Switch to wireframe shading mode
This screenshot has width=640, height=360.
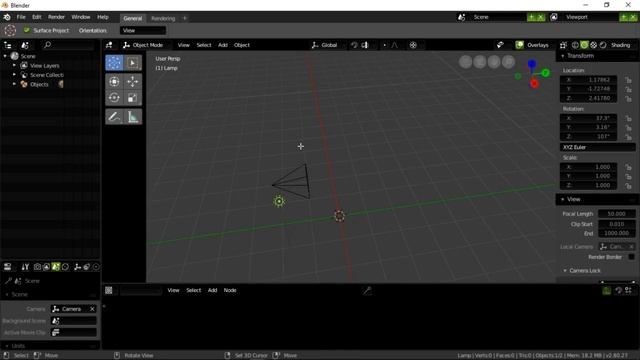(x=575, y=45)
